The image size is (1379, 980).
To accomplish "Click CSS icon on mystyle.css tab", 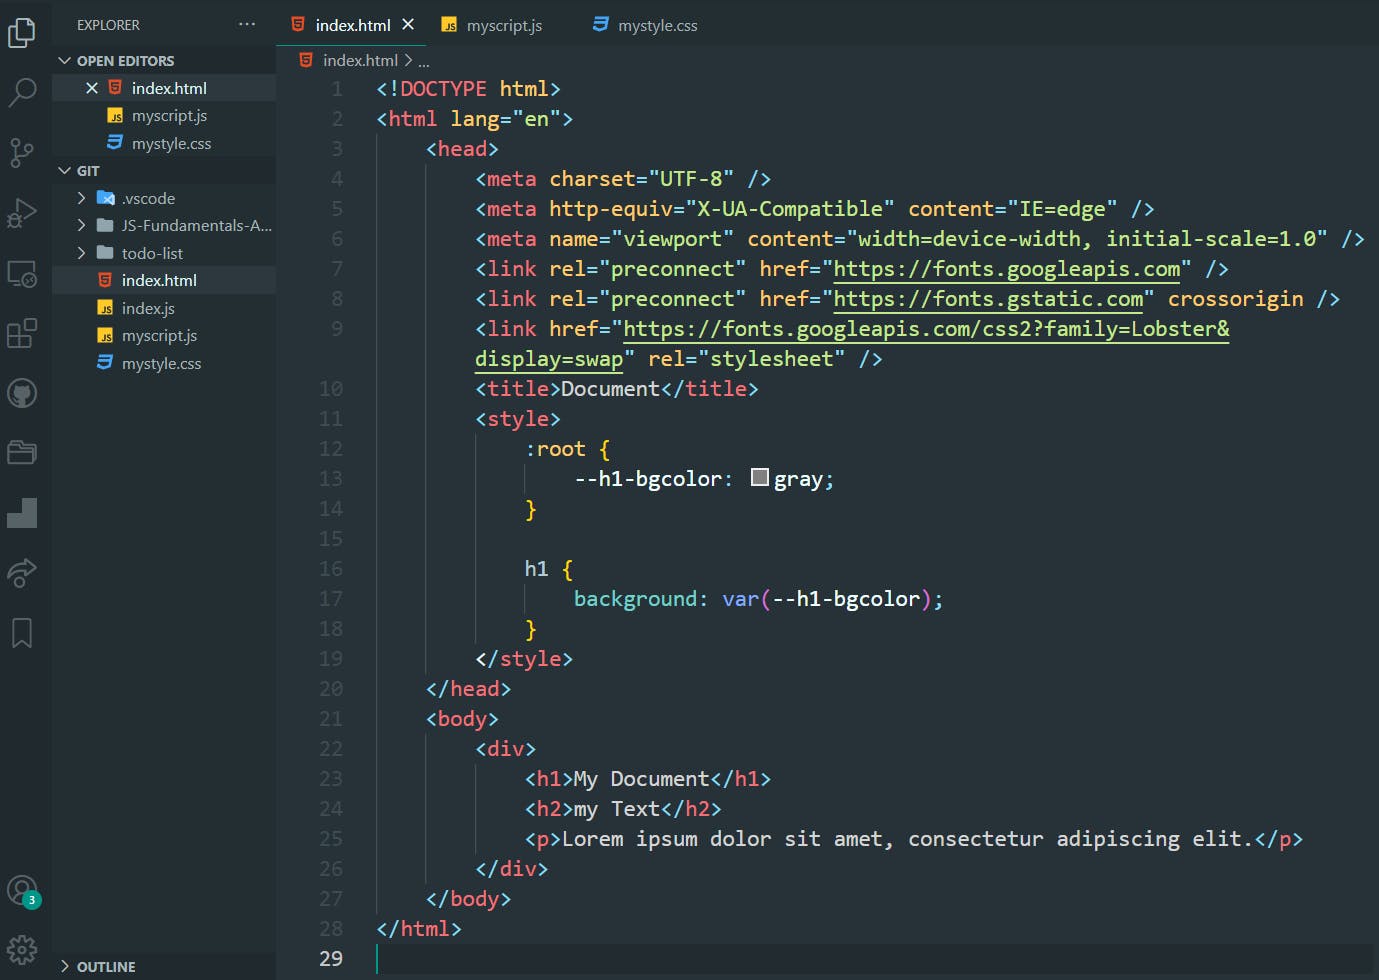I will tap(600, 24).
